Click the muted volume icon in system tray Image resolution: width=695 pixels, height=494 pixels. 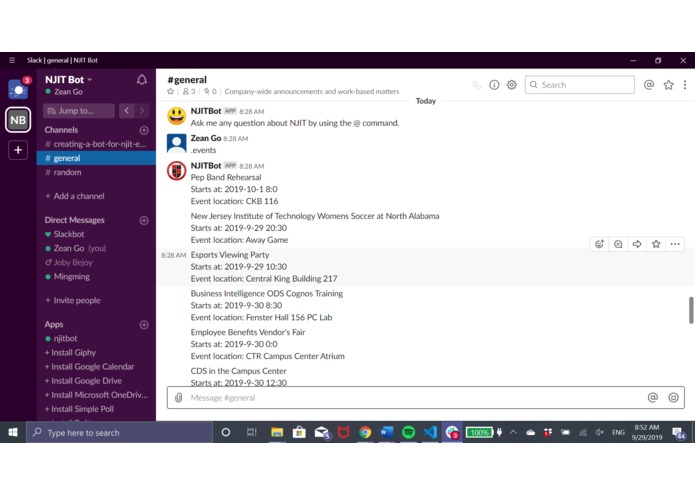[600, 432]
